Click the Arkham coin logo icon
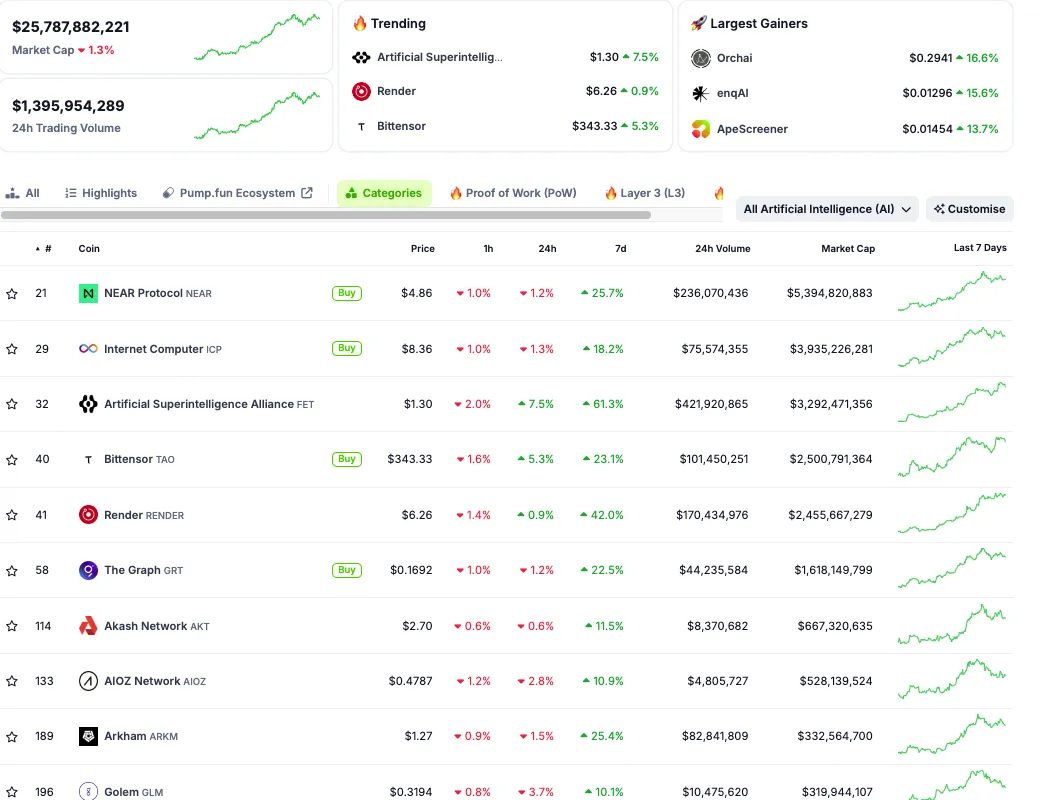Screen dimensions: 1044x800 tap(88, 737)
